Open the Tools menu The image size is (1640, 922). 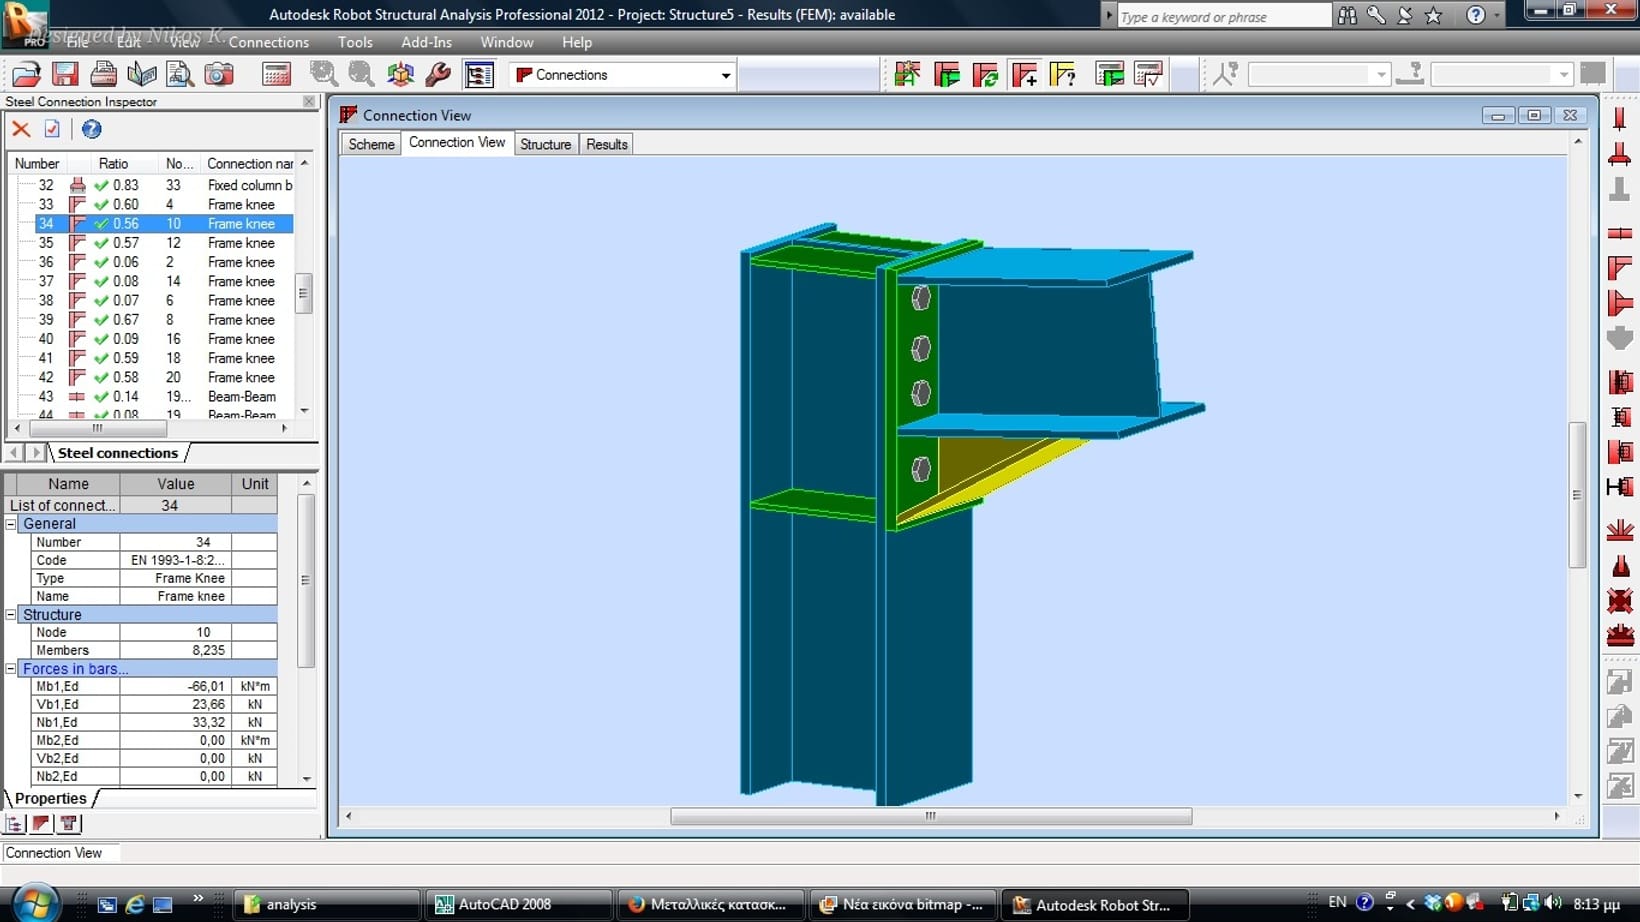pos(354,42)
